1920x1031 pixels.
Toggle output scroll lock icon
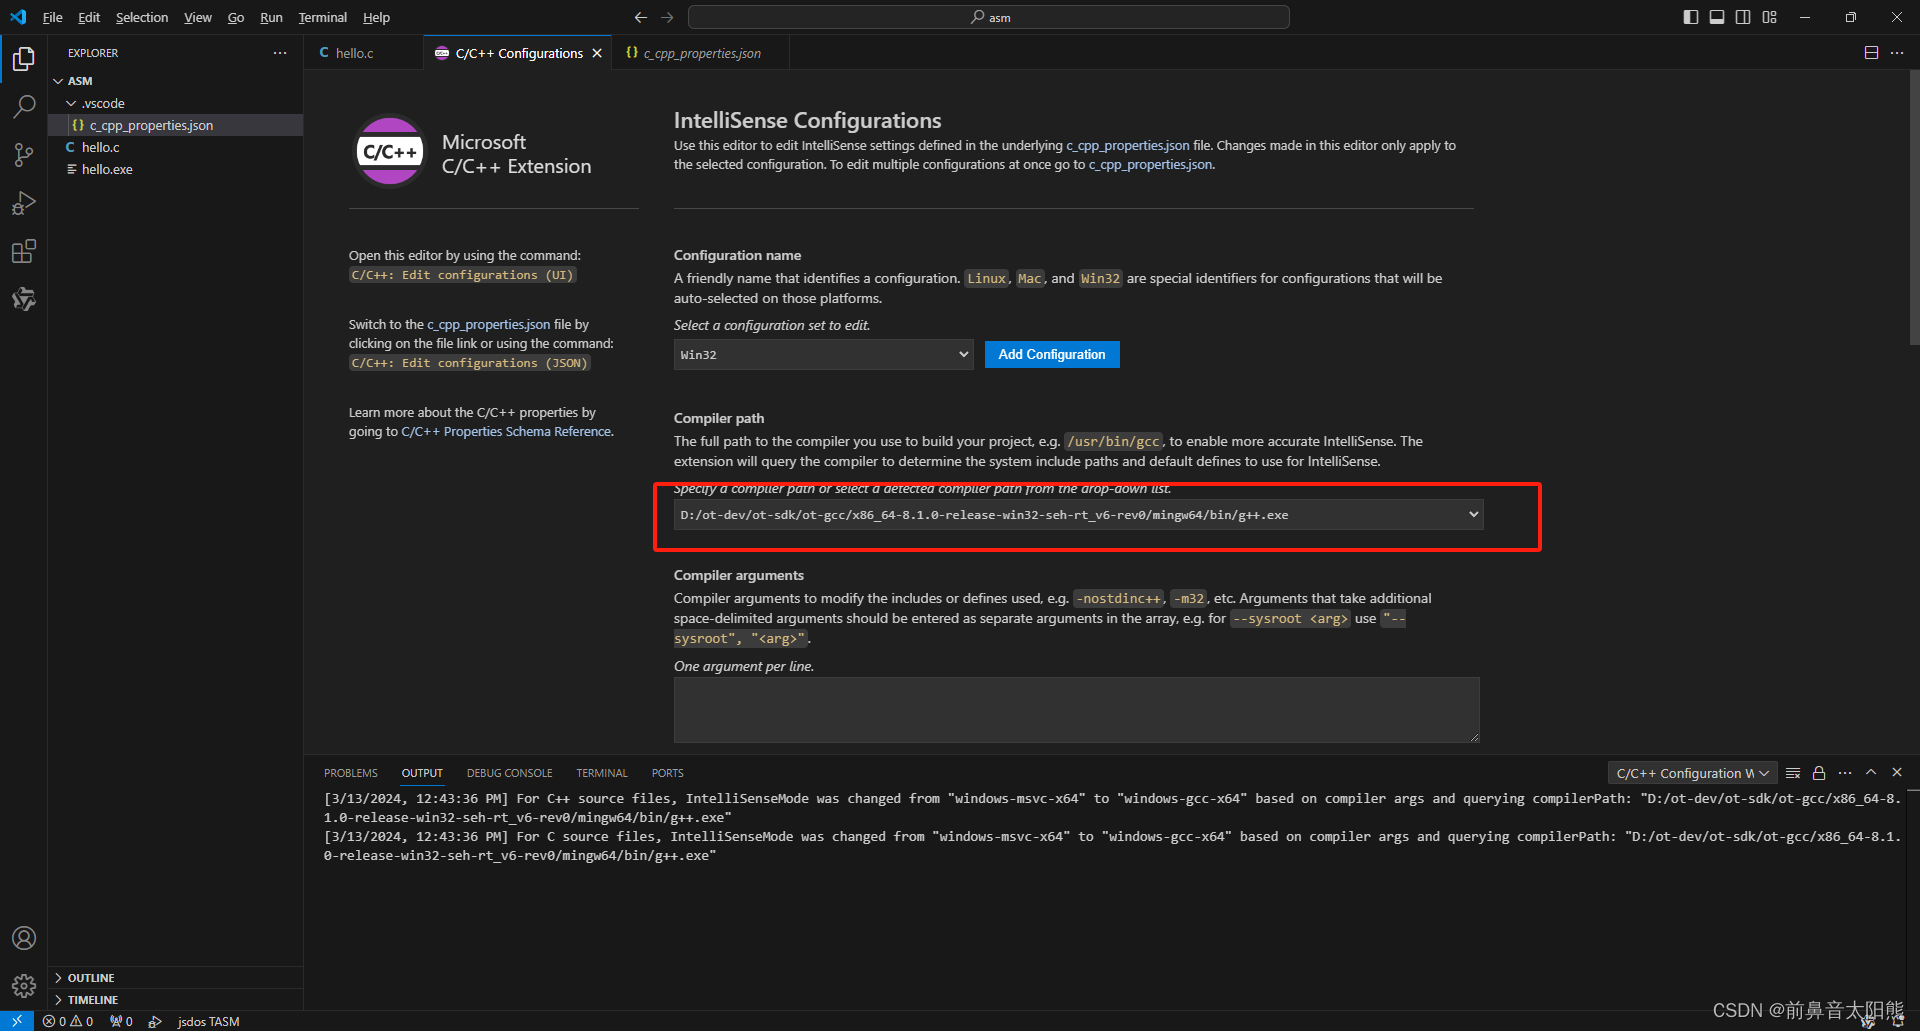1819,773
